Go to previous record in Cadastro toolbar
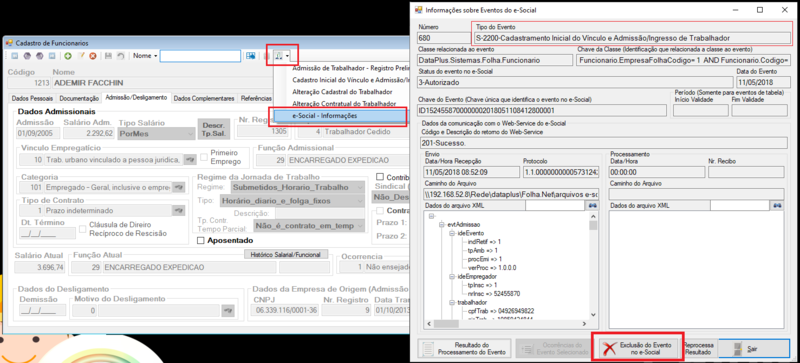Screen dimensions: 800x363 coord(27,56)
